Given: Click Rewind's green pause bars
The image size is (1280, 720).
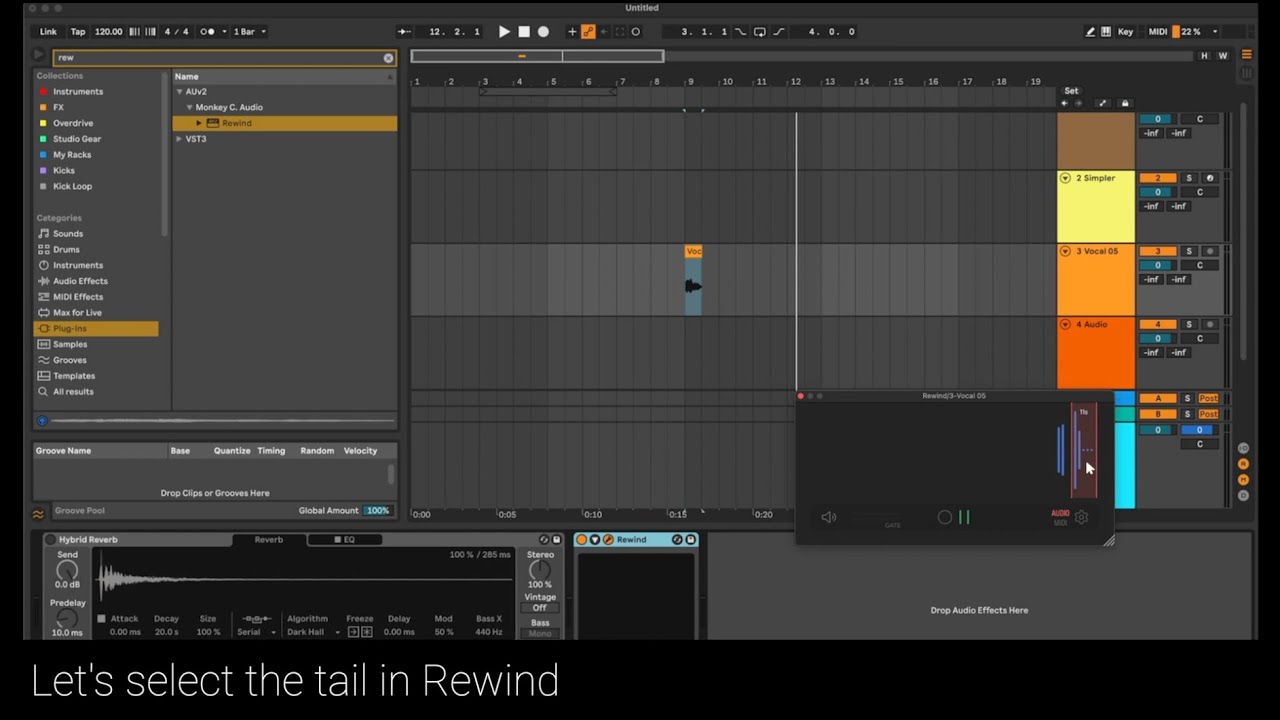Looking at the screenshot, I should click(x=964, y=517).
